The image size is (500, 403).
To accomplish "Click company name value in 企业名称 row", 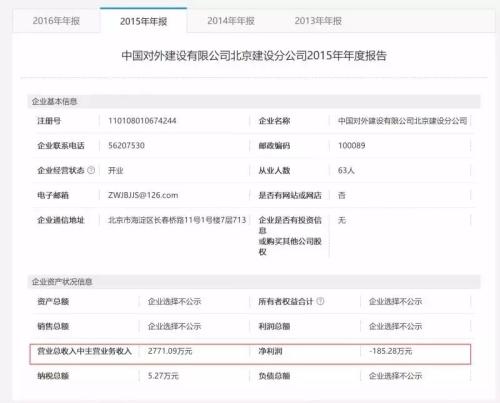I will (402, 121).
